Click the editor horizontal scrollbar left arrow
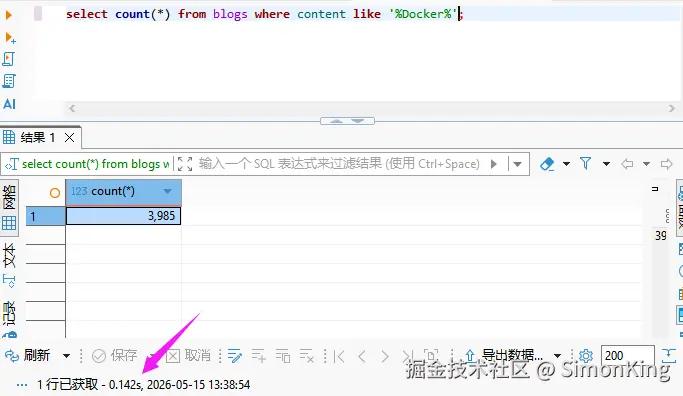The width and height of the screenshot is (683, 396). 72,108
